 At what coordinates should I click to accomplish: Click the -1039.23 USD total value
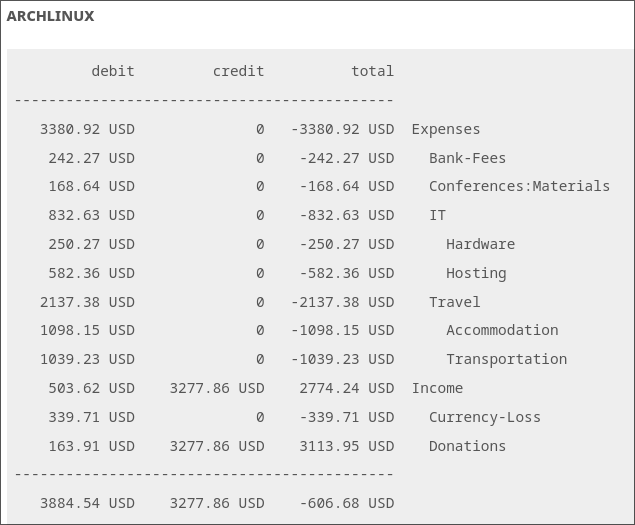343,359
